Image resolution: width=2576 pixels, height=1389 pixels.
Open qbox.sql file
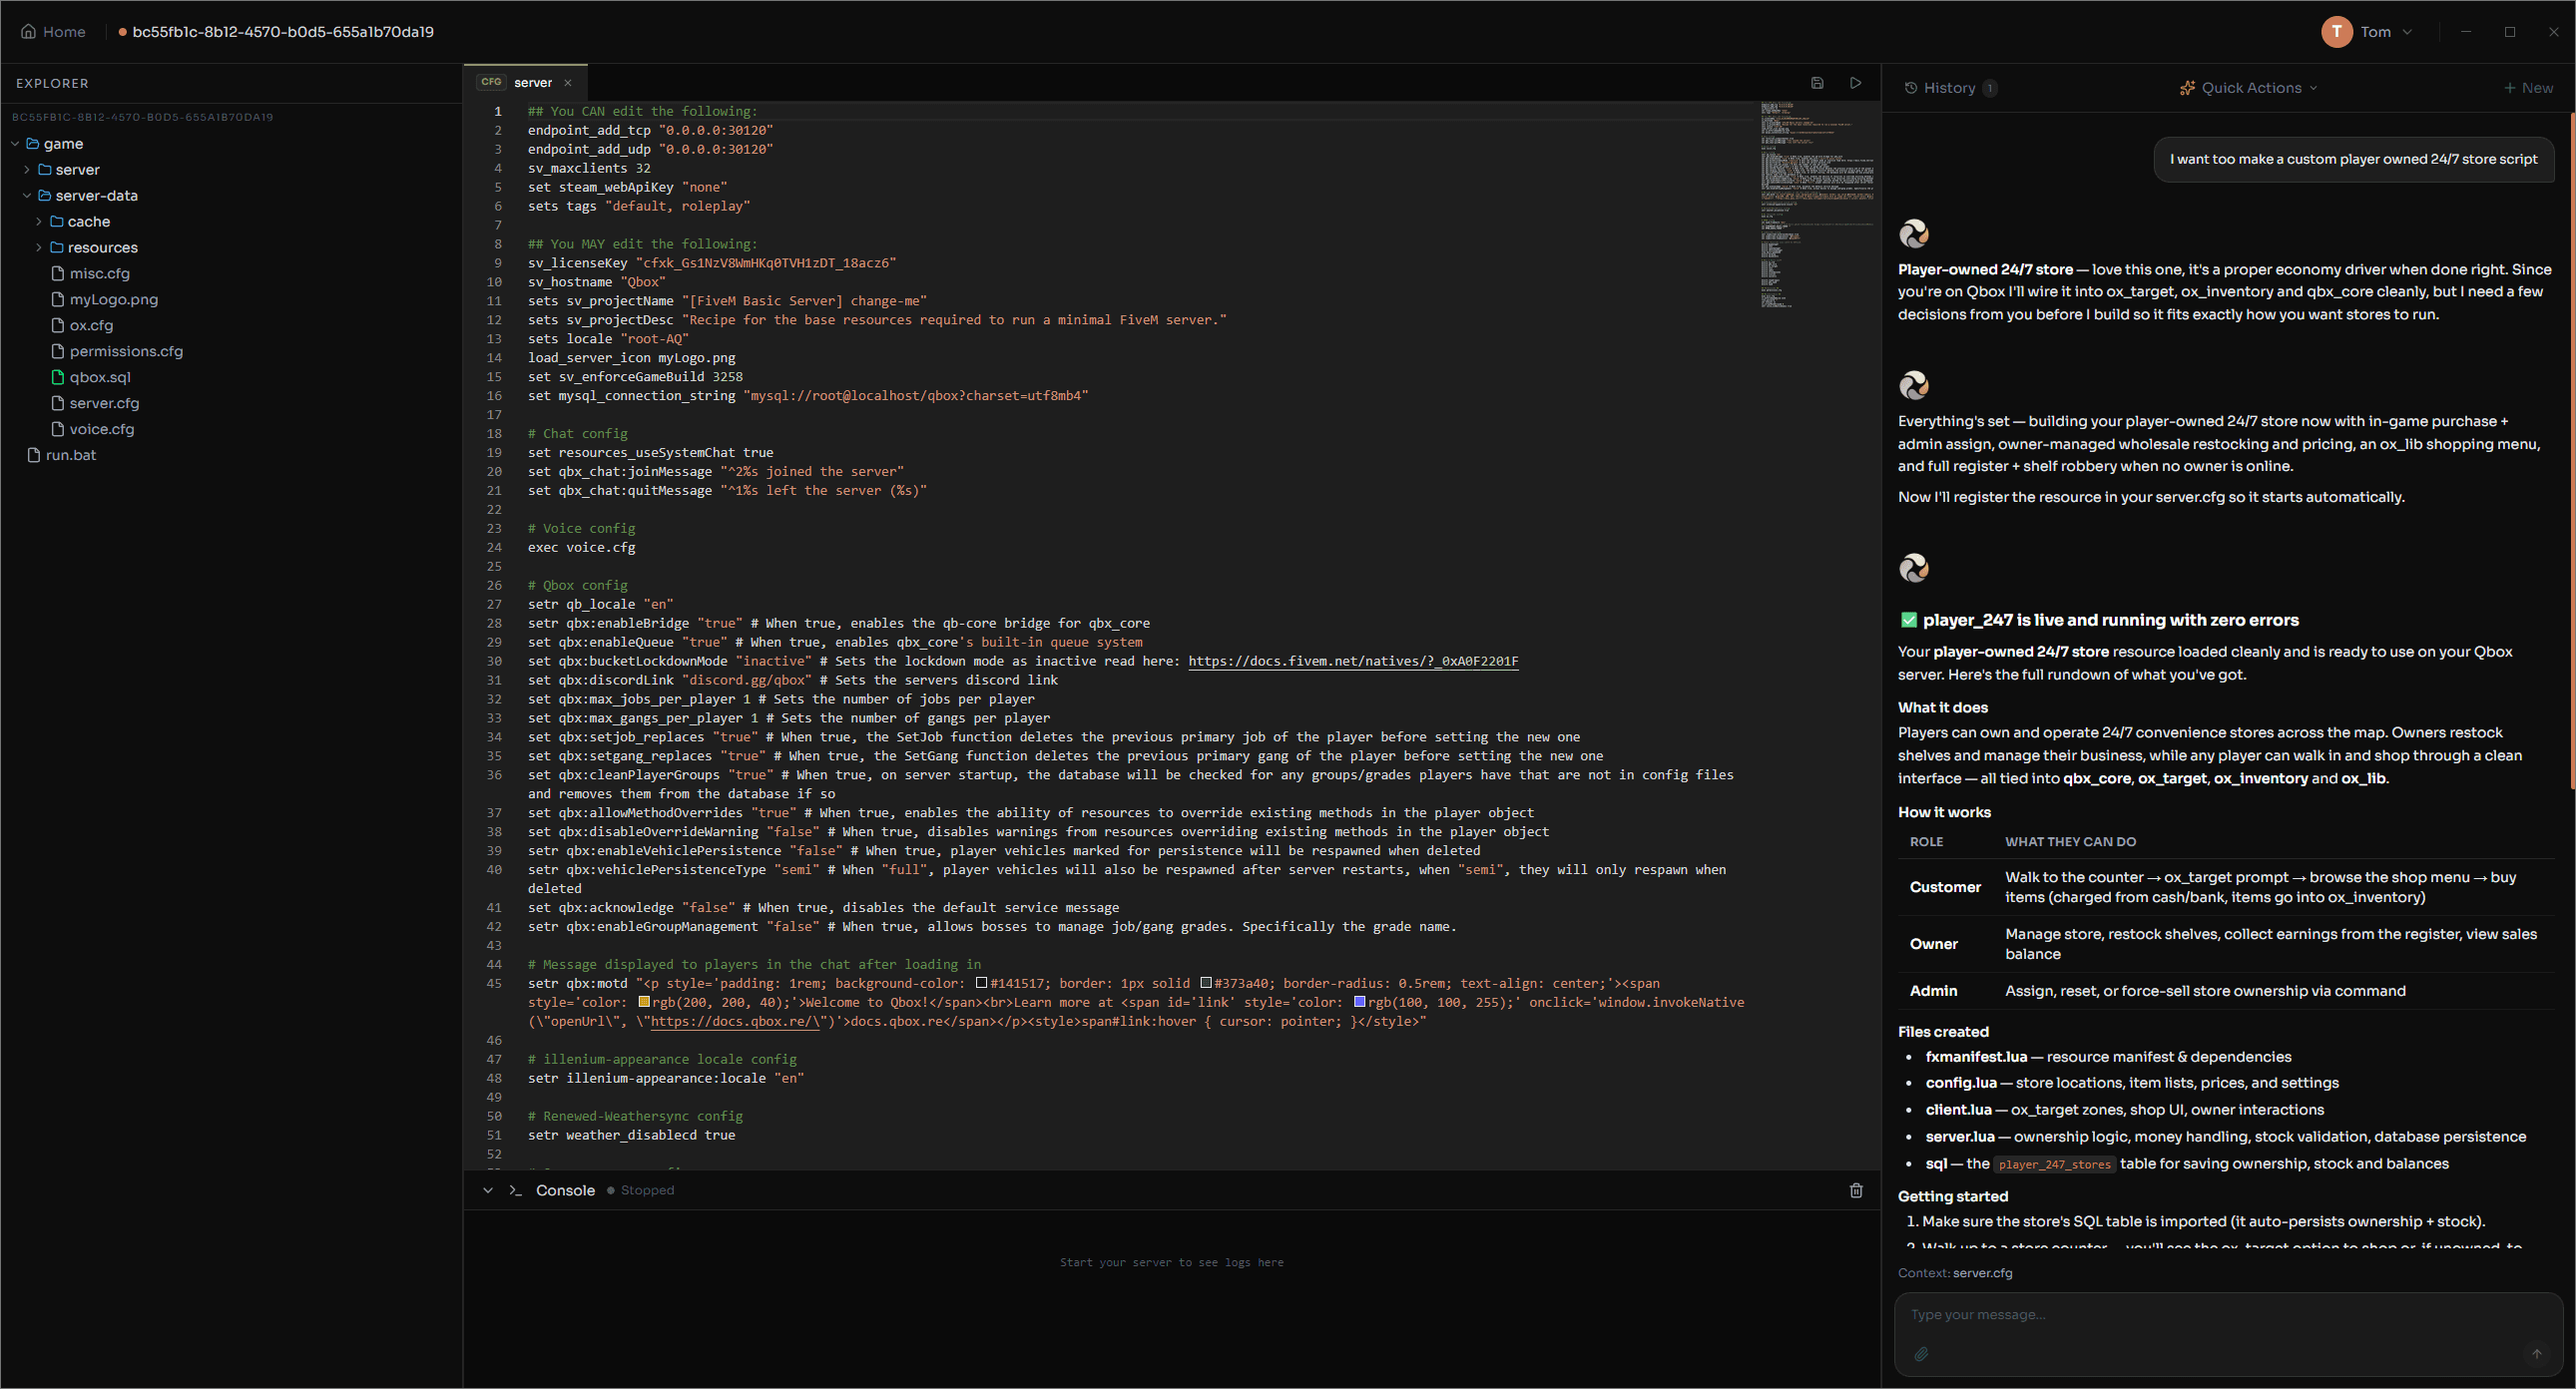99,378
